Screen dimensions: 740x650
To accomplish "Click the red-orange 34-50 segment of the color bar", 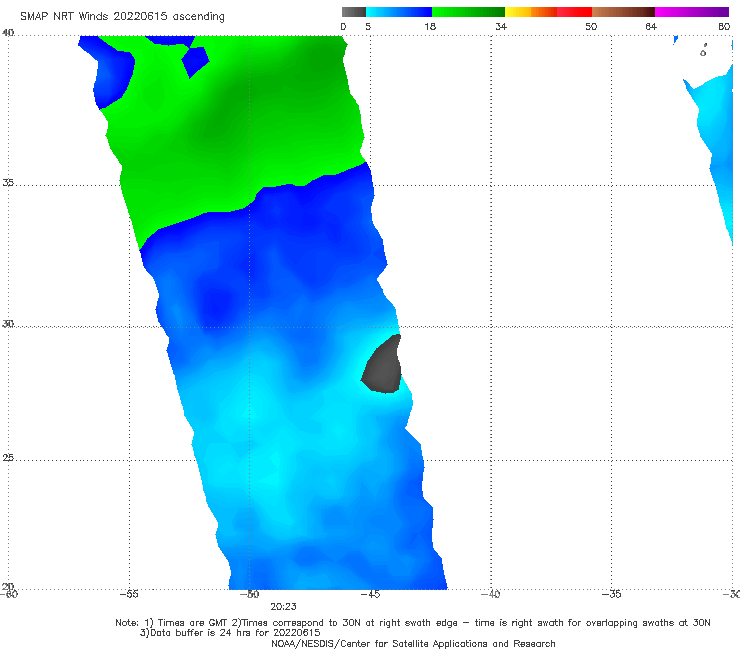I will pos(548,12).
